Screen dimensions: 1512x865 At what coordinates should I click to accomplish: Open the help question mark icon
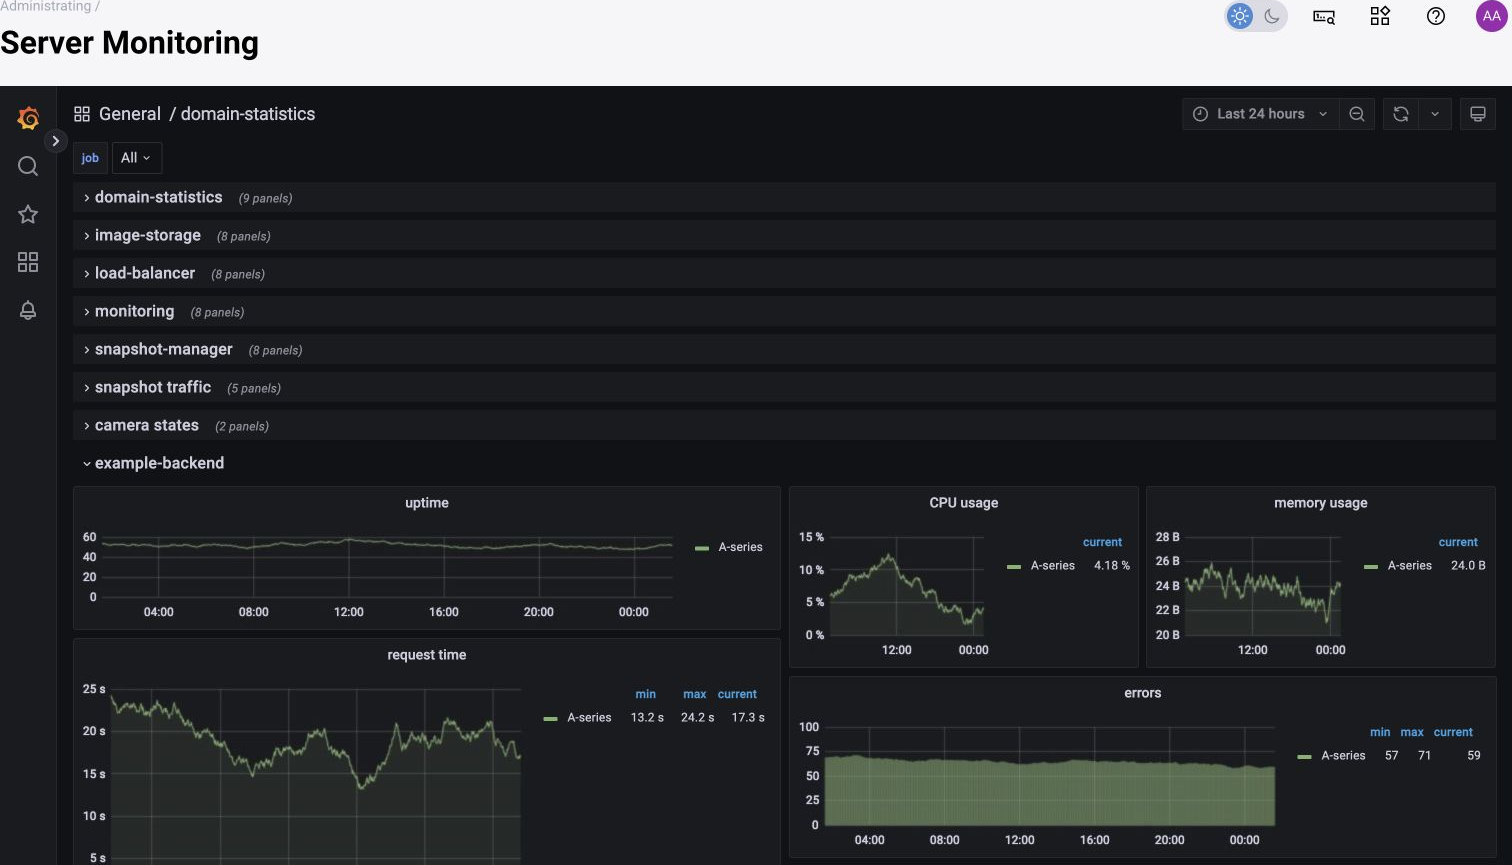pos(1436,16)
